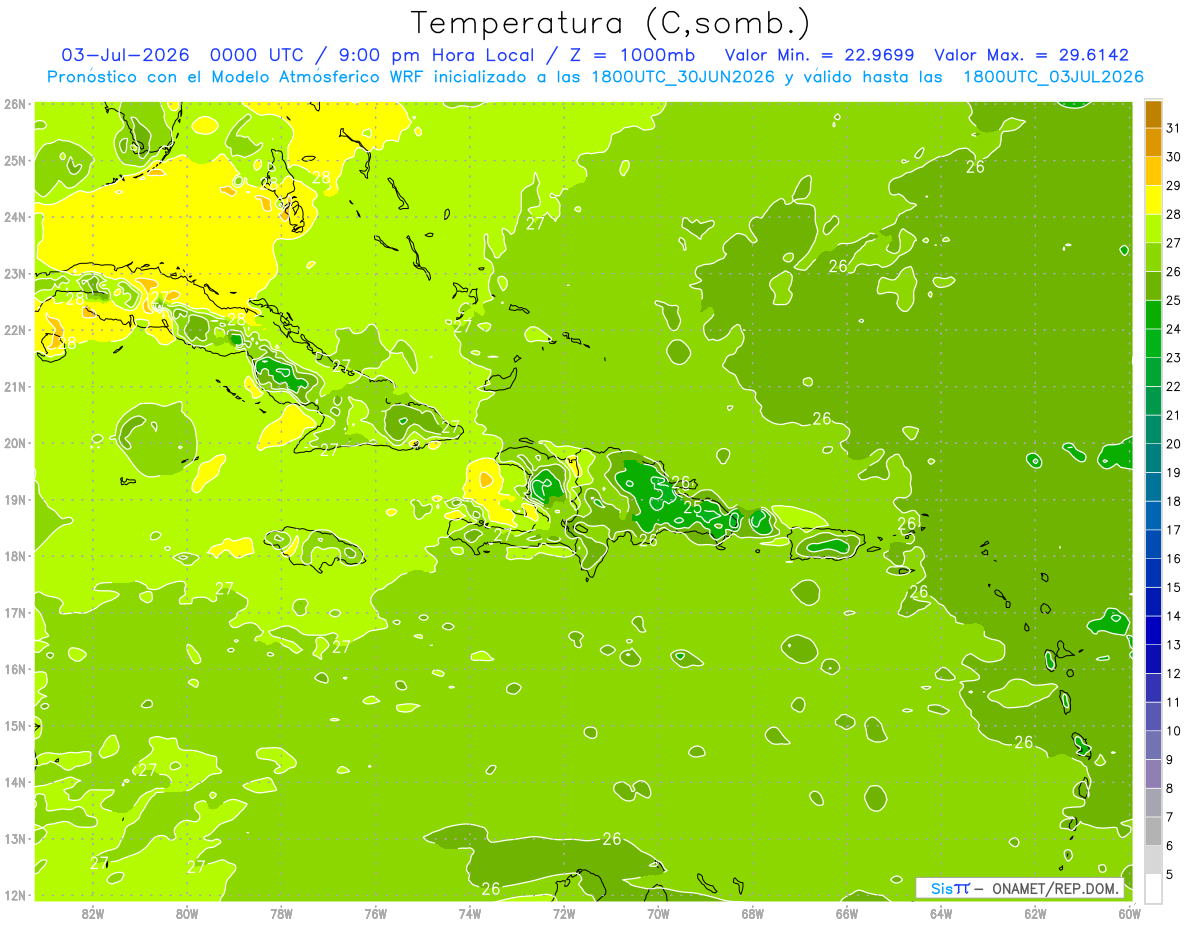Select the 14N latitude axis label
The width and height of the screenshot is (1200, 927).
[15, 782]
